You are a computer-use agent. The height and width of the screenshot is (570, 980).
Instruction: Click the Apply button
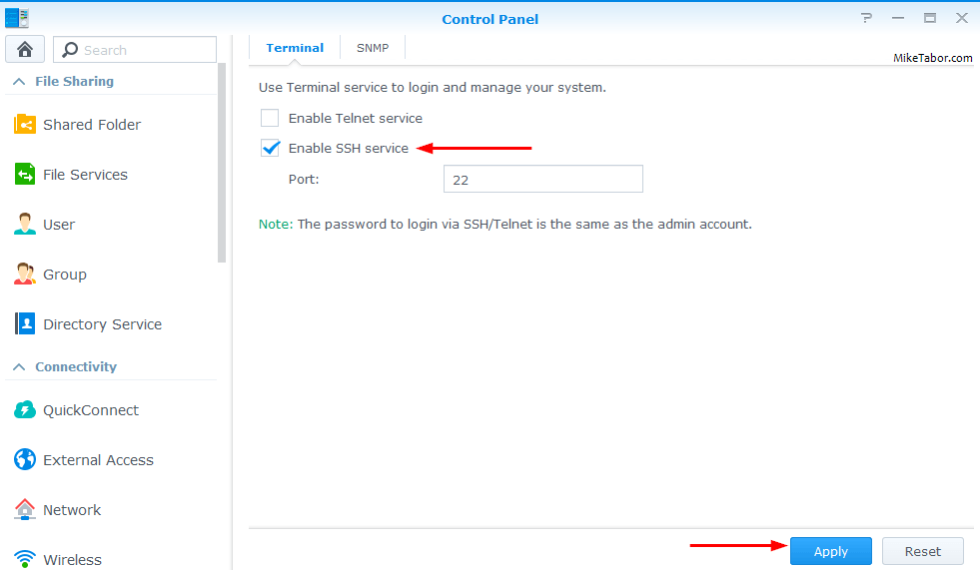pyautogui.click(x=831, y=551)
